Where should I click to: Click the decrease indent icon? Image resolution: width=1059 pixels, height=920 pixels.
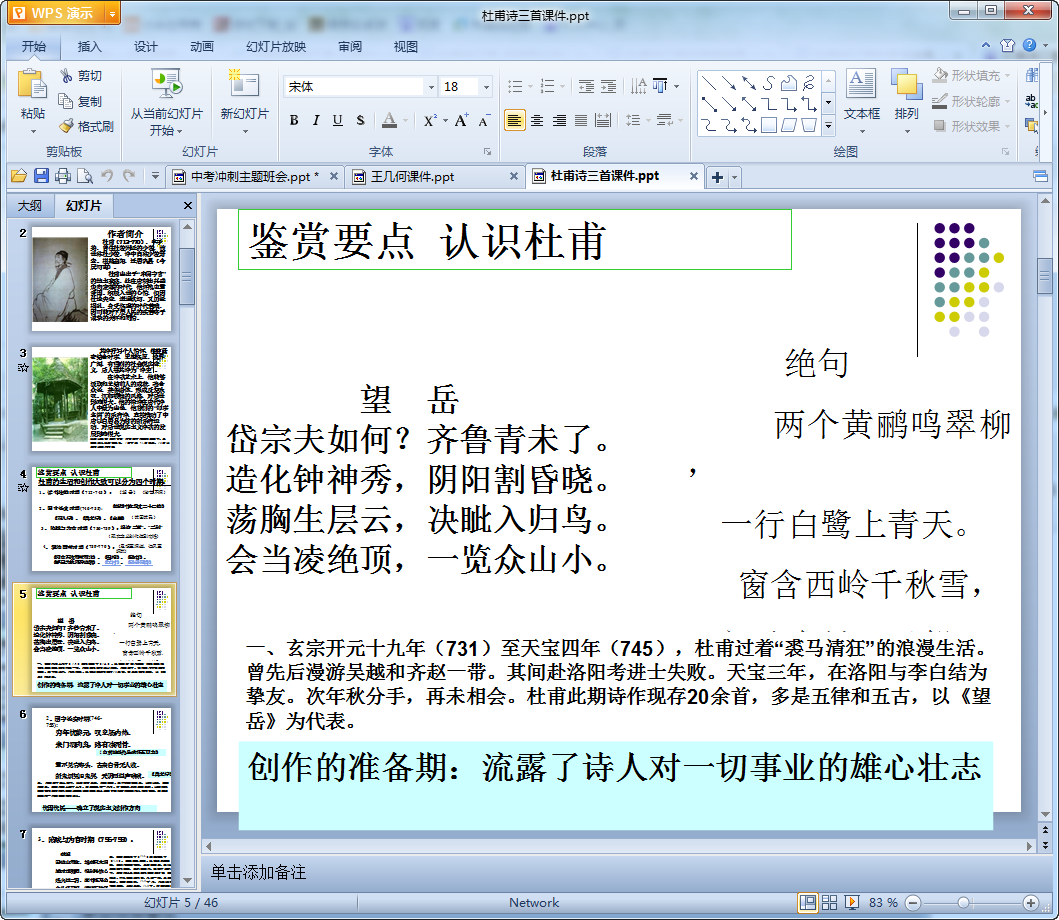(x=586, y=86)
